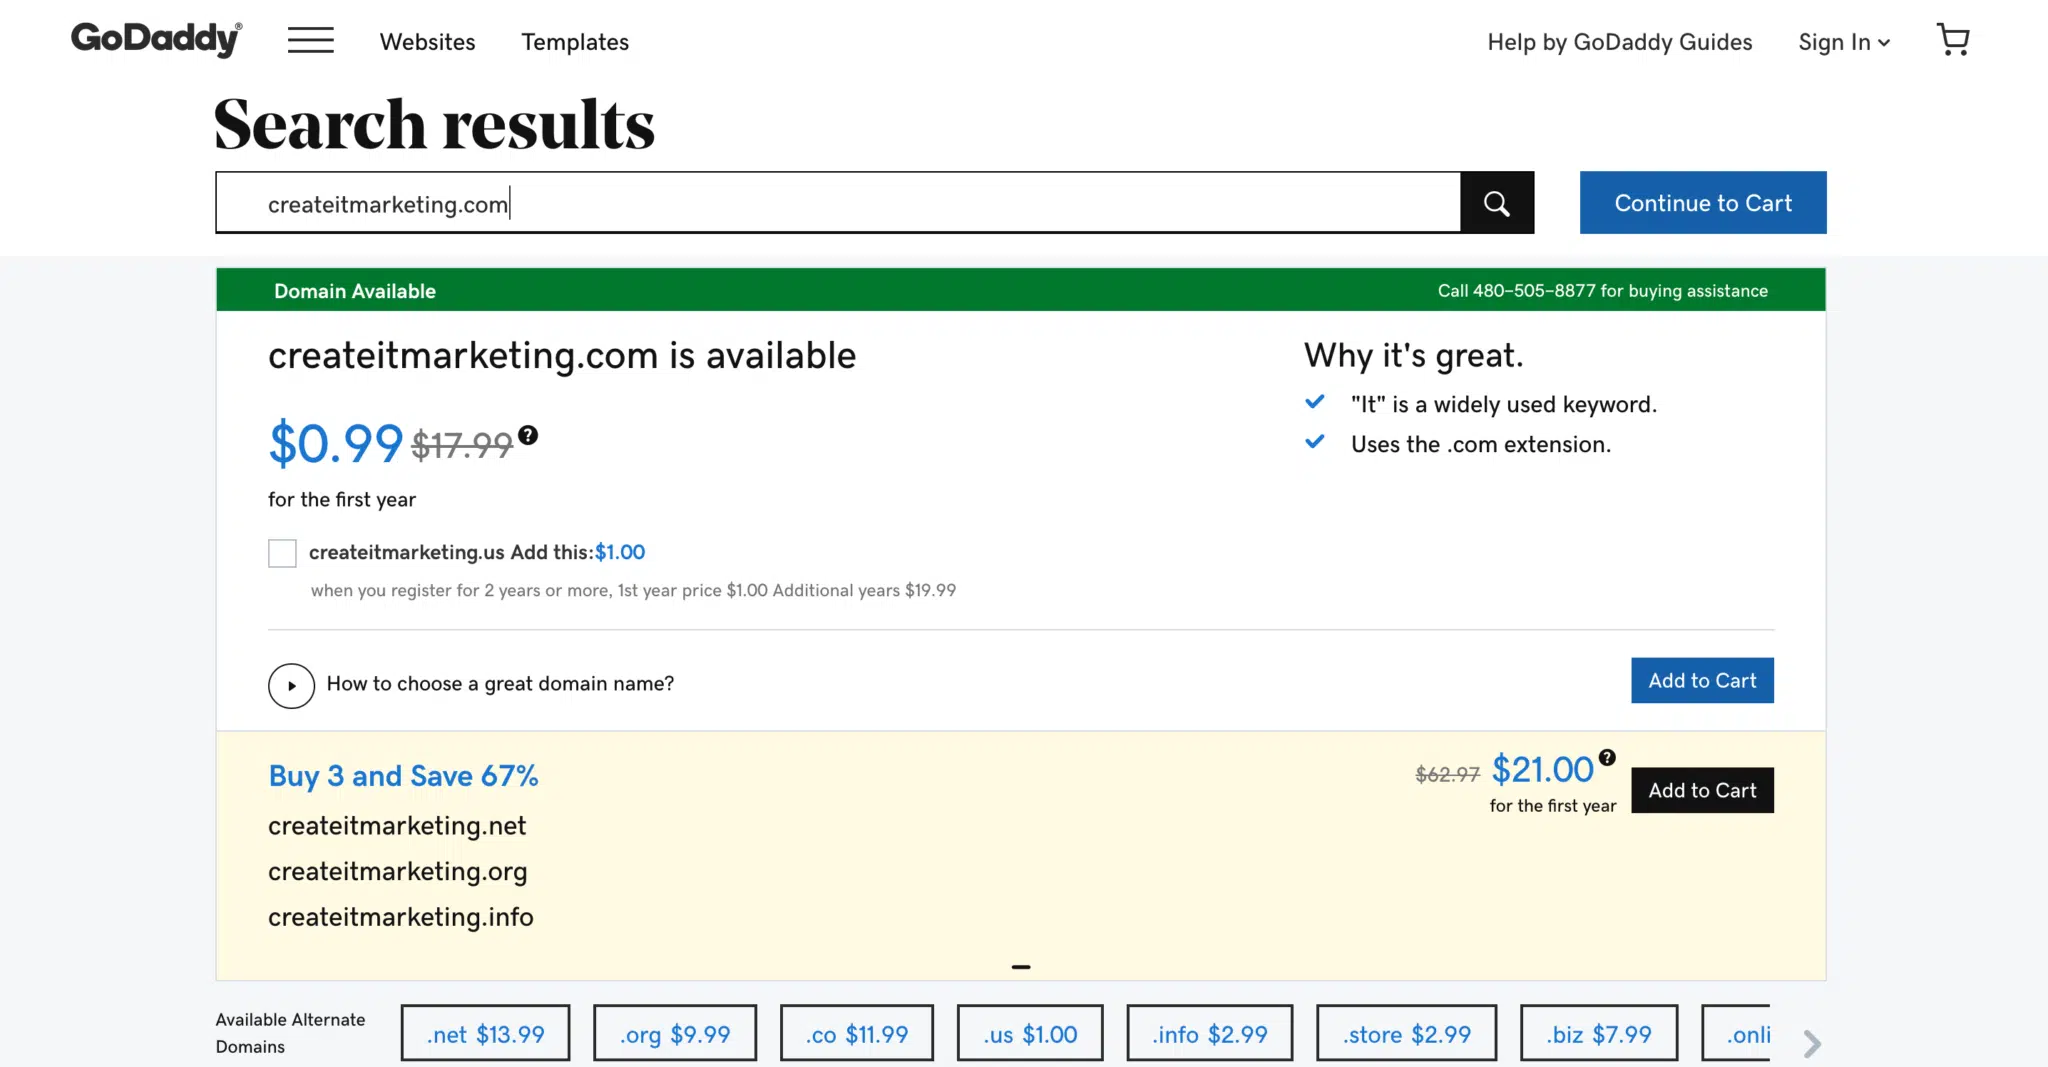Click the carousel indicator dash below bundle
The height and width of the screenshot is (1067, 2048).
(x=1021, y=967)
